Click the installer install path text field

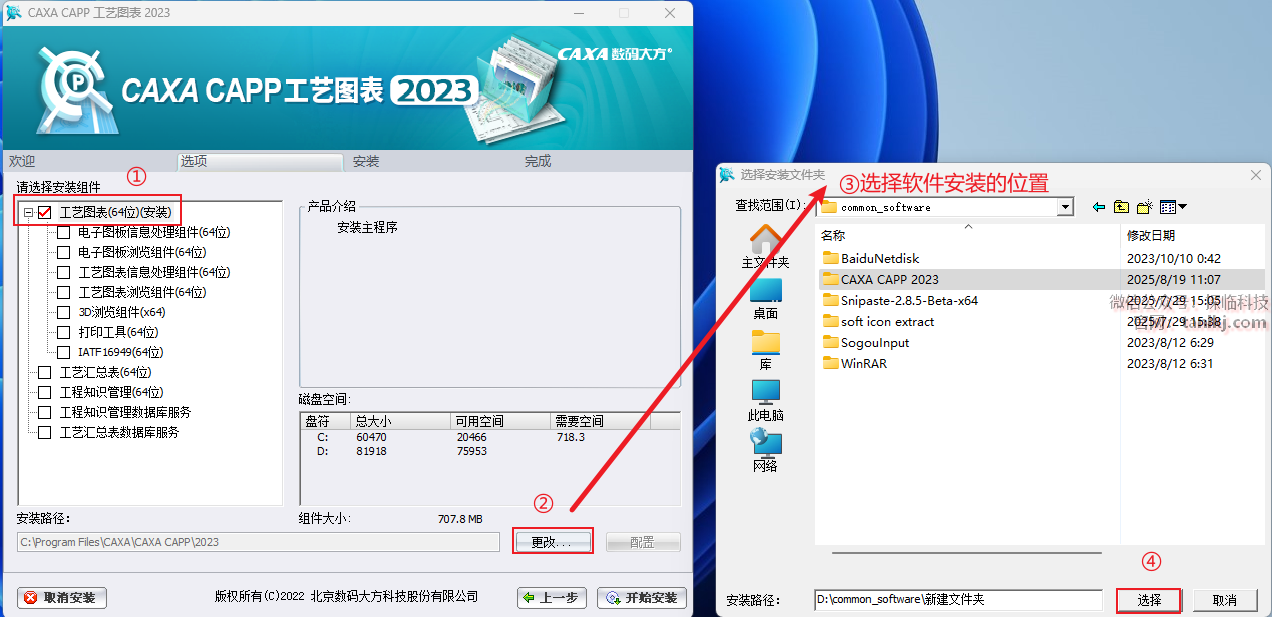[258, 542]
